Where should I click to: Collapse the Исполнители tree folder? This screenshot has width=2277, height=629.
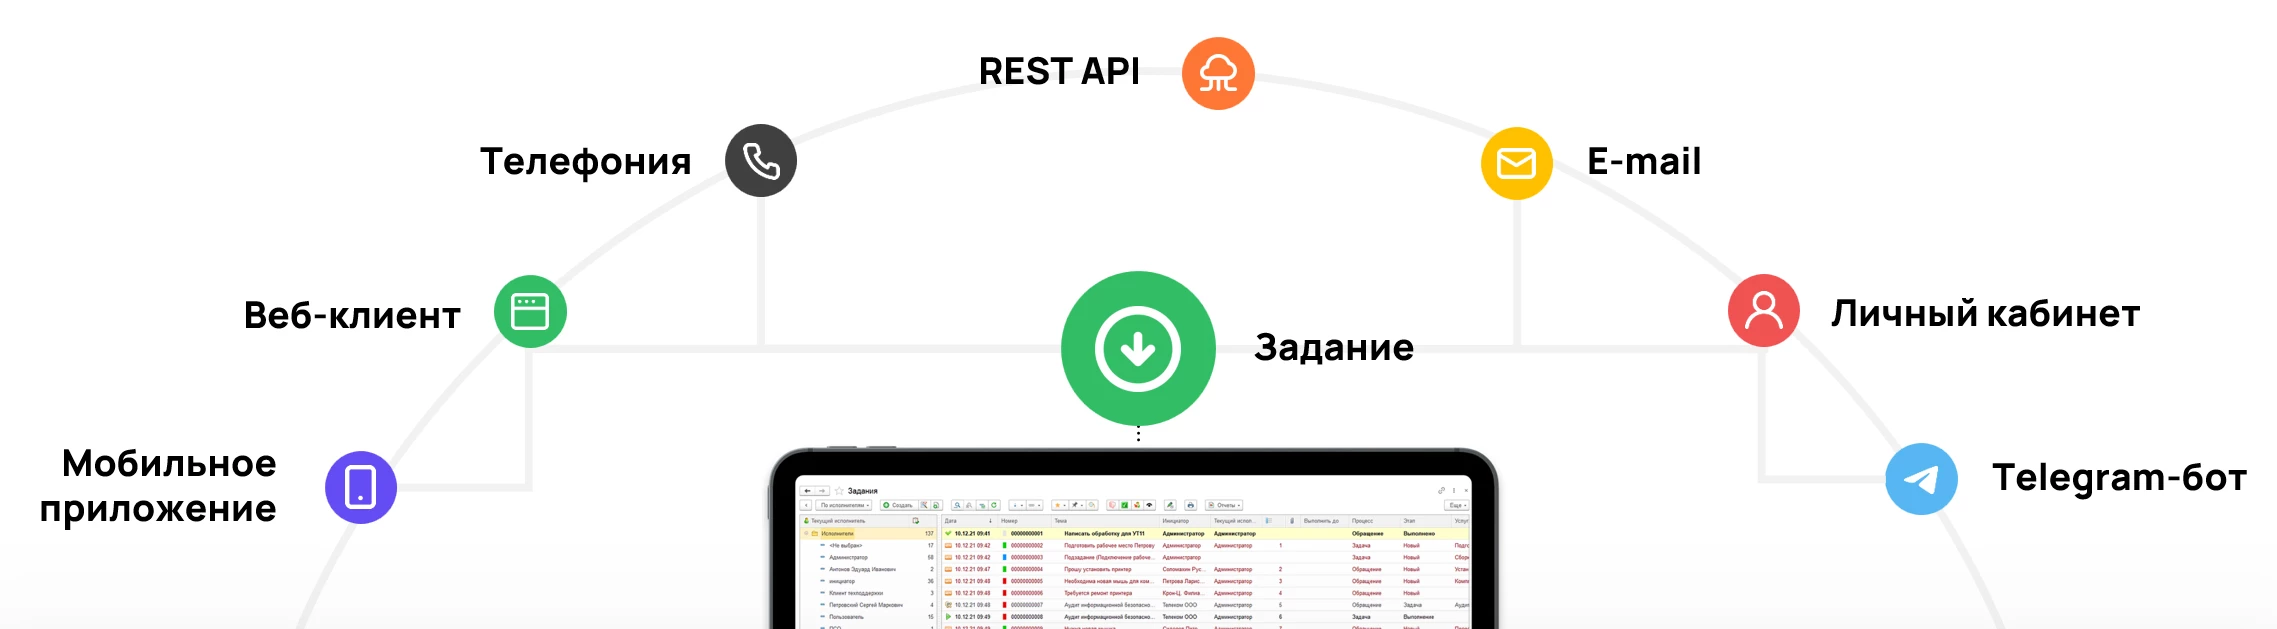tap(806, 534)
